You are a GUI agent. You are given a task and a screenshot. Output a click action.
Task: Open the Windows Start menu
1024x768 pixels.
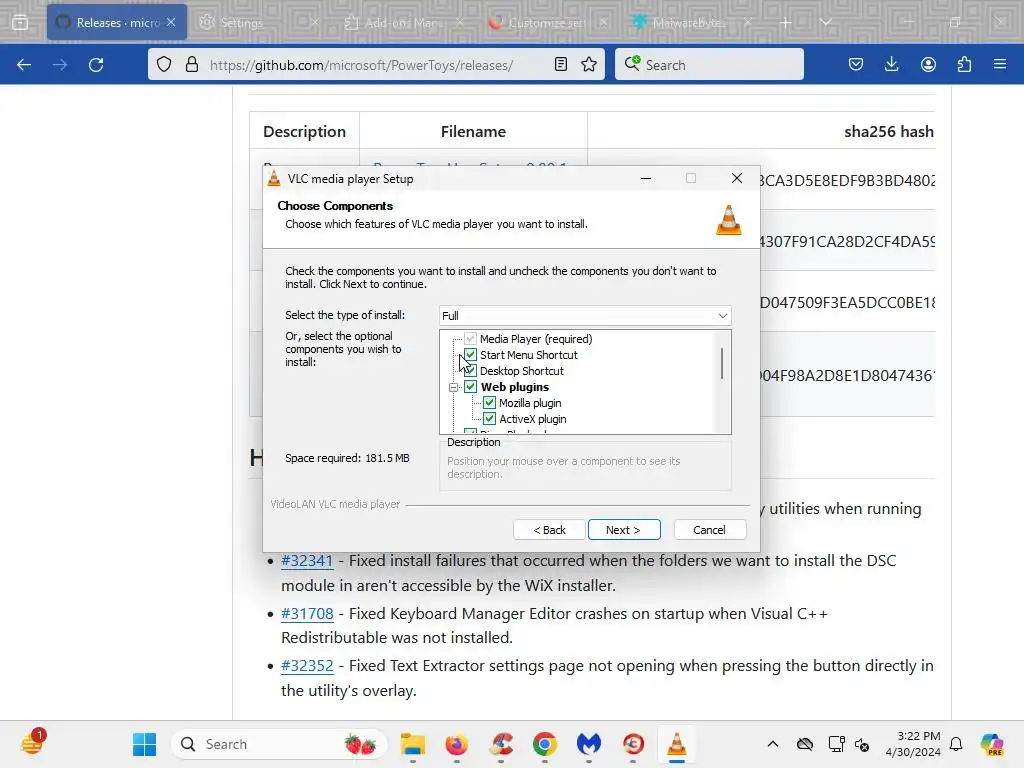[x=144, y=744]
